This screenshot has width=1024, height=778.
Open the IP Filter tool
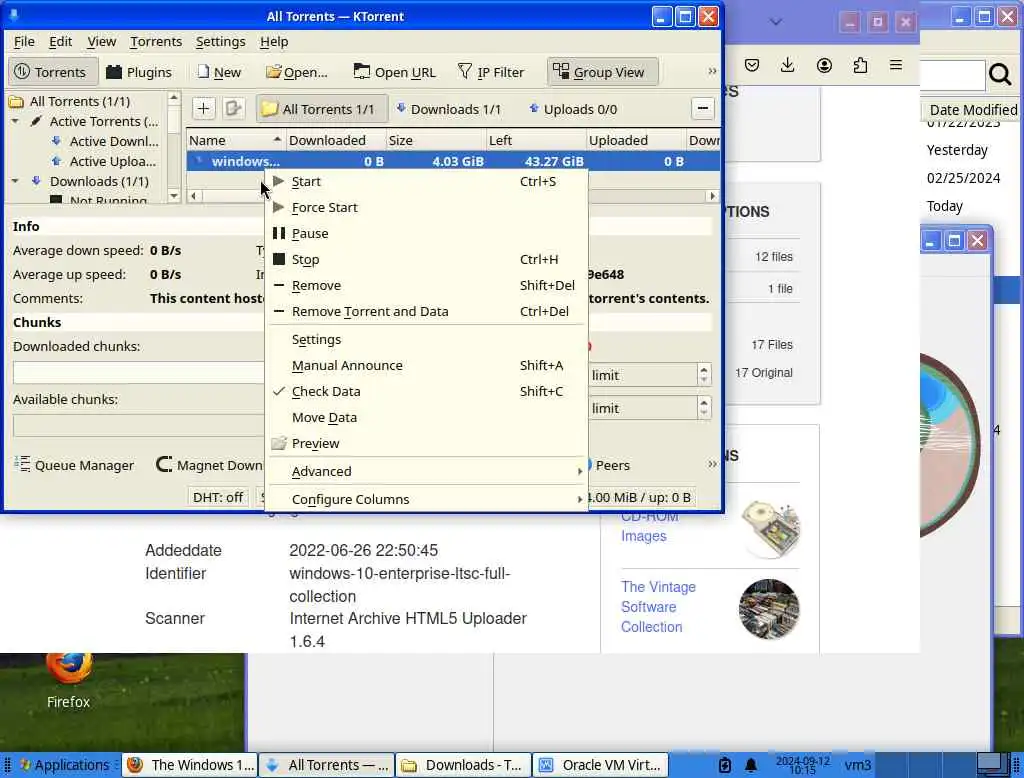(490, 72)
